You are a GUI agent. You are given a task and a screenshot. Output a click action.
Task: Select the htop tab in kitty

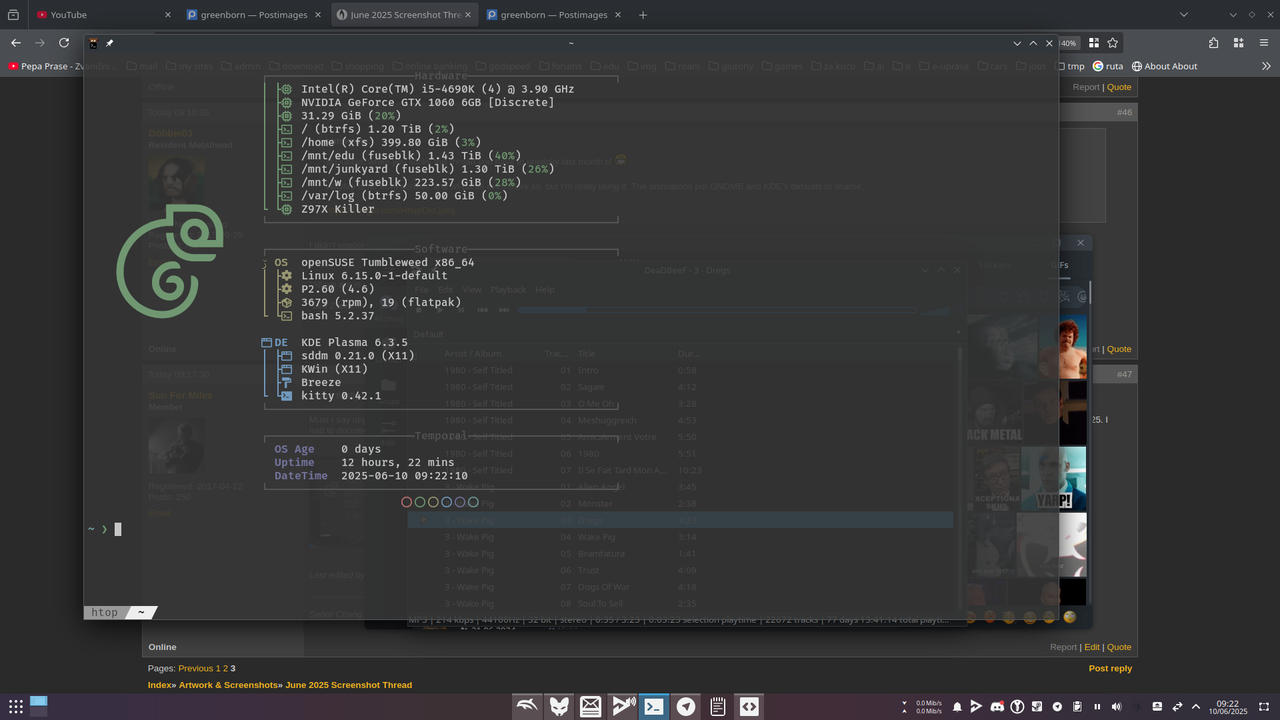tap(104, 612)
